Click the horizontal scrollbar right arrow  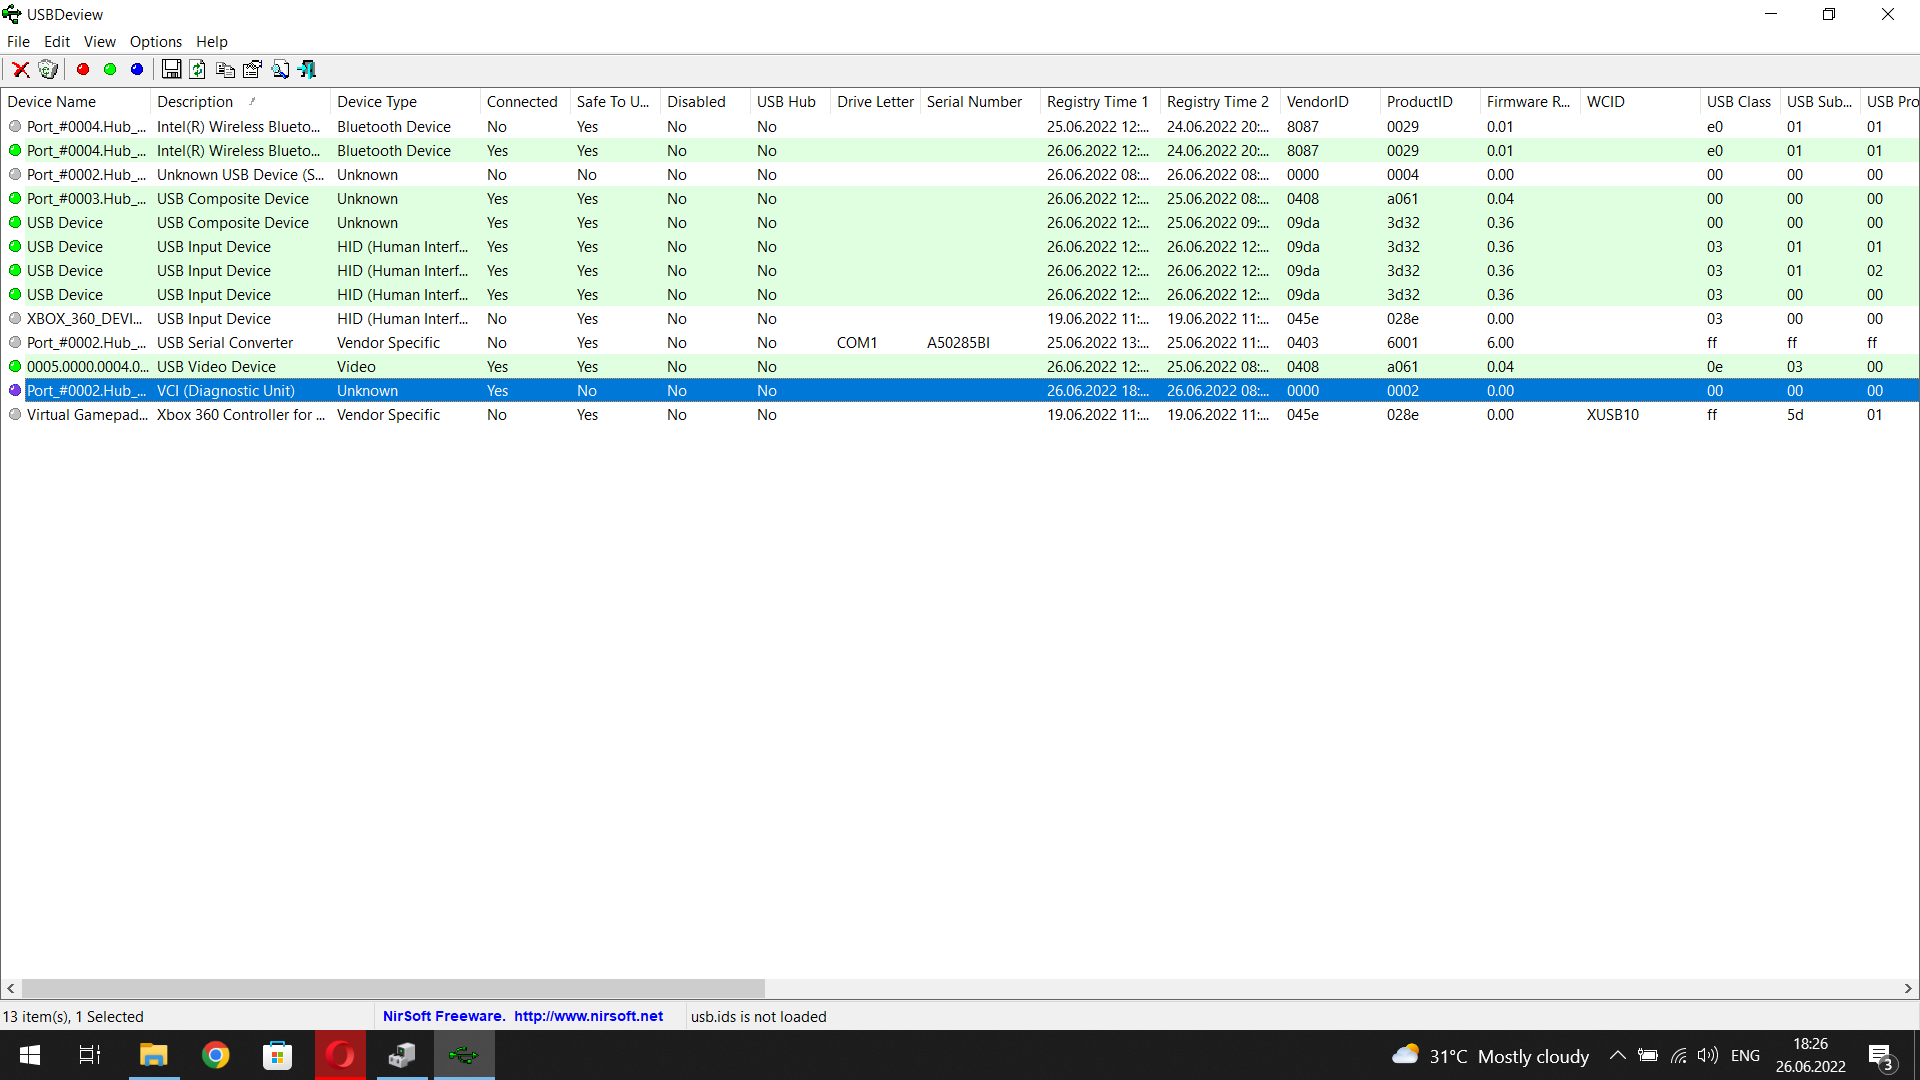[1908, 988]
